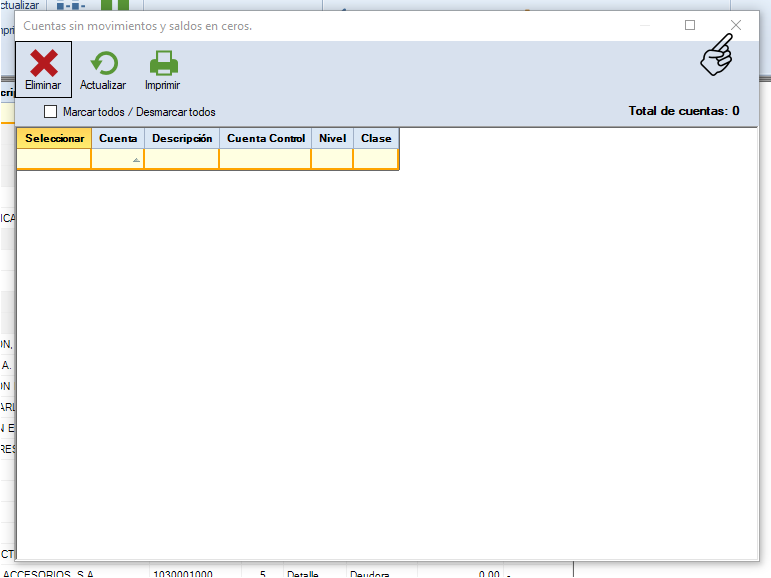Select the Descripción column header
This screenshot has height=578, width=771.
coord(182,138)
